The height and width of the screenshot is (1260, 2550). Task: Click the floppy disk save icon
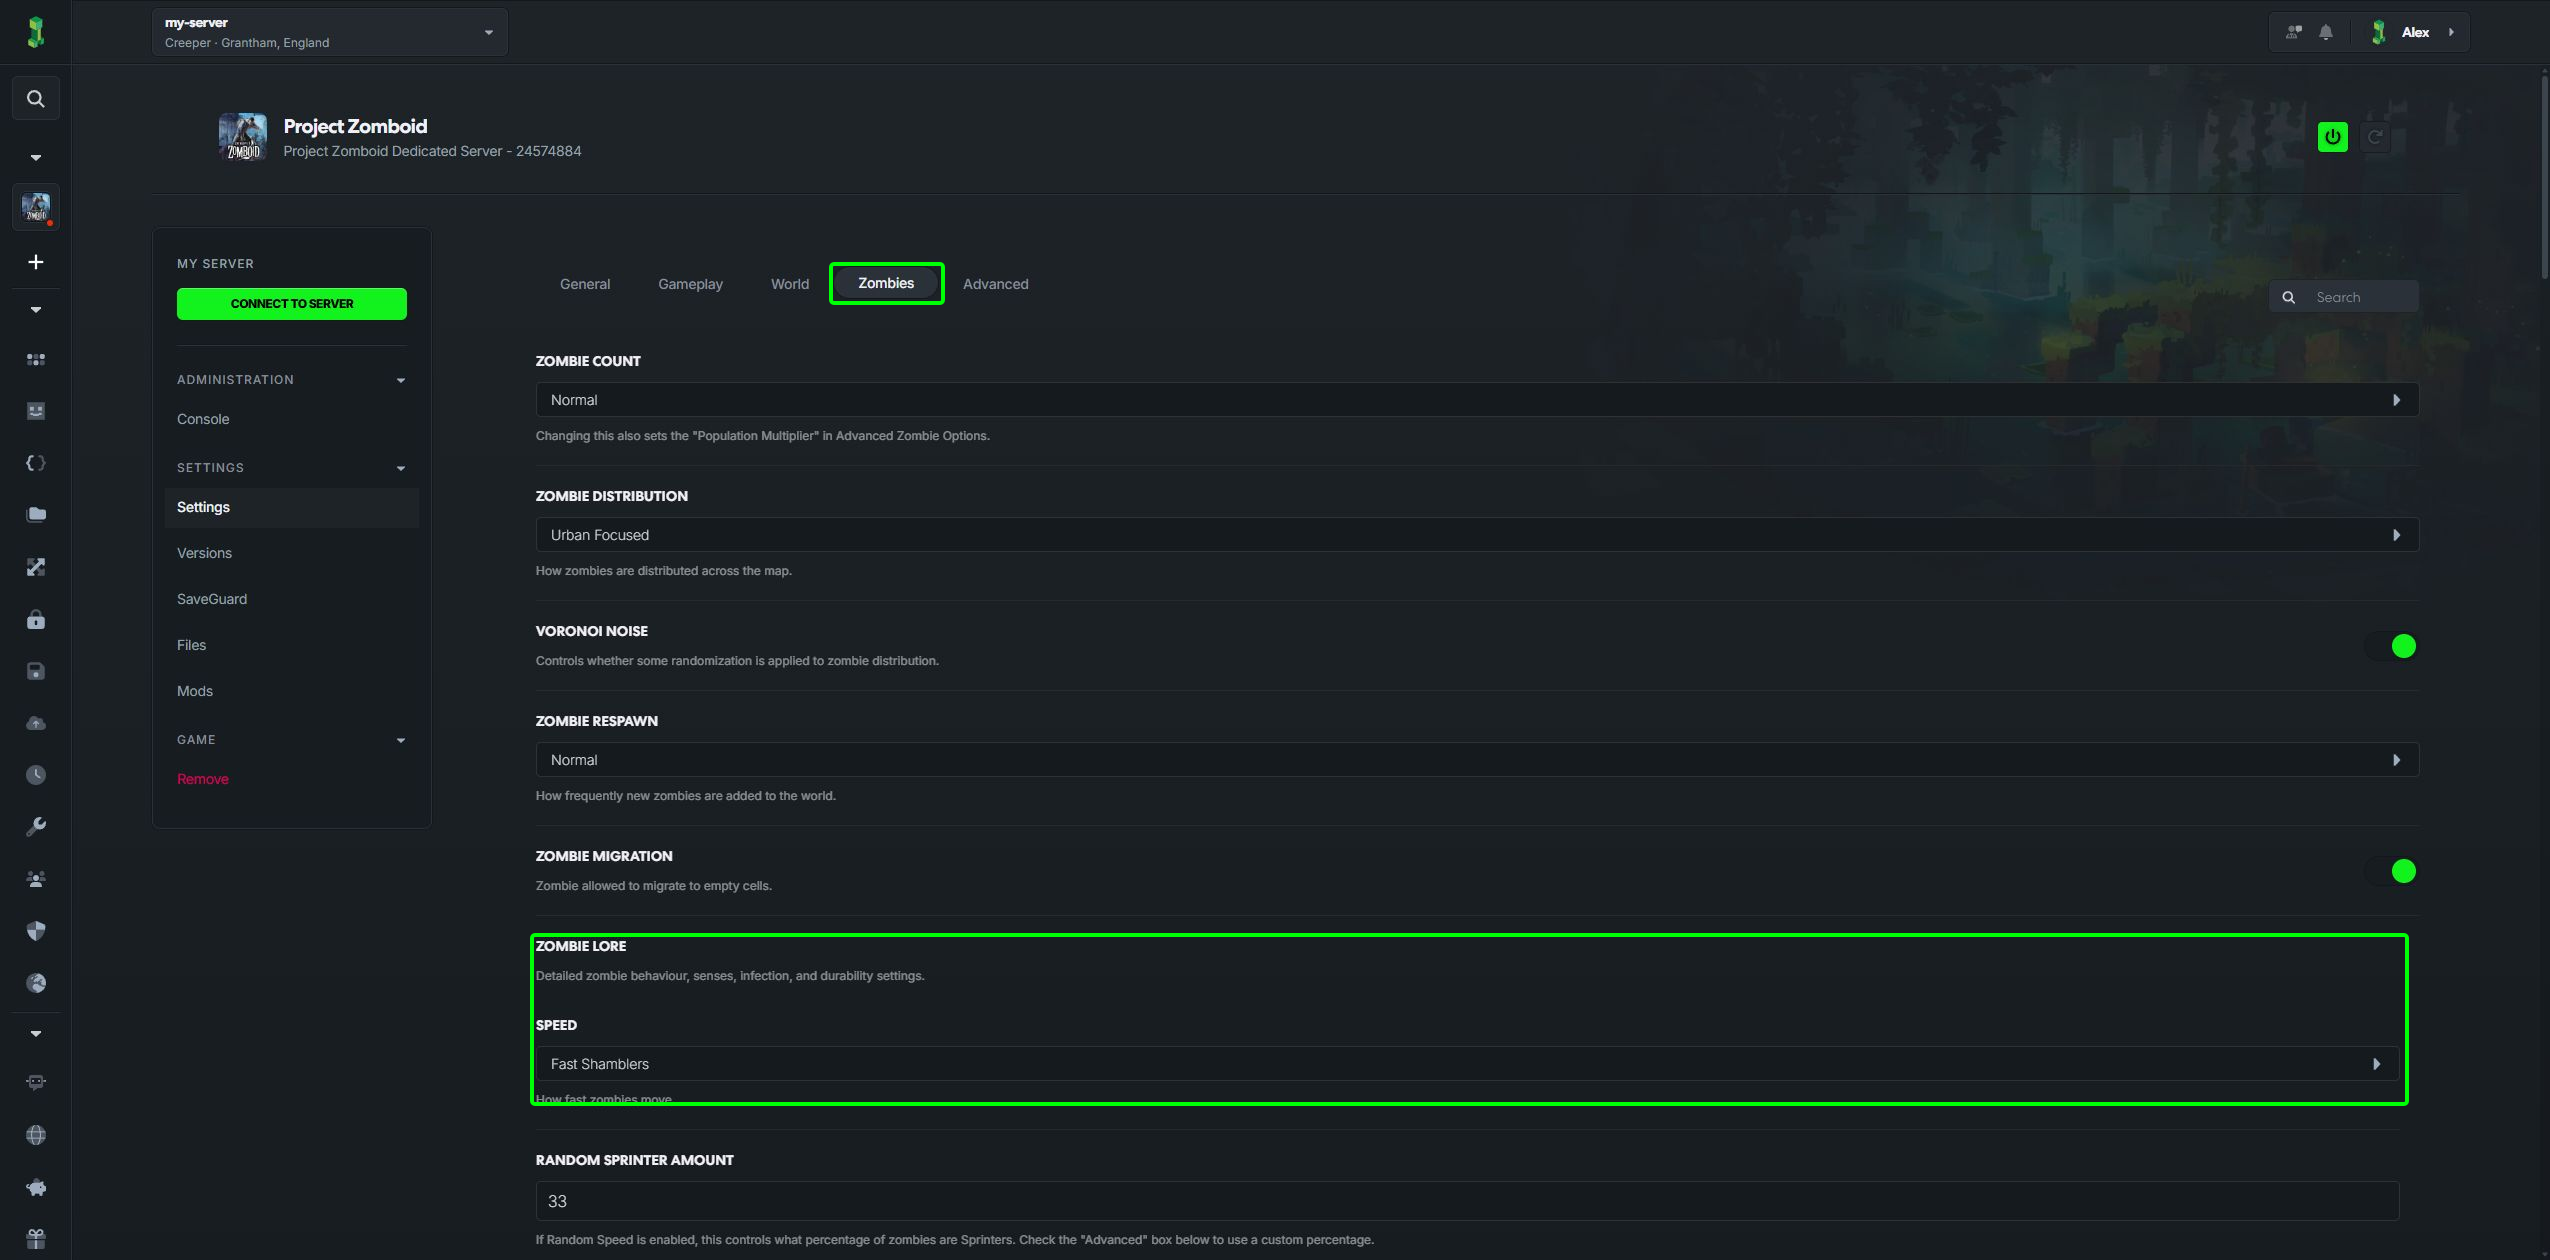(35, 671)
